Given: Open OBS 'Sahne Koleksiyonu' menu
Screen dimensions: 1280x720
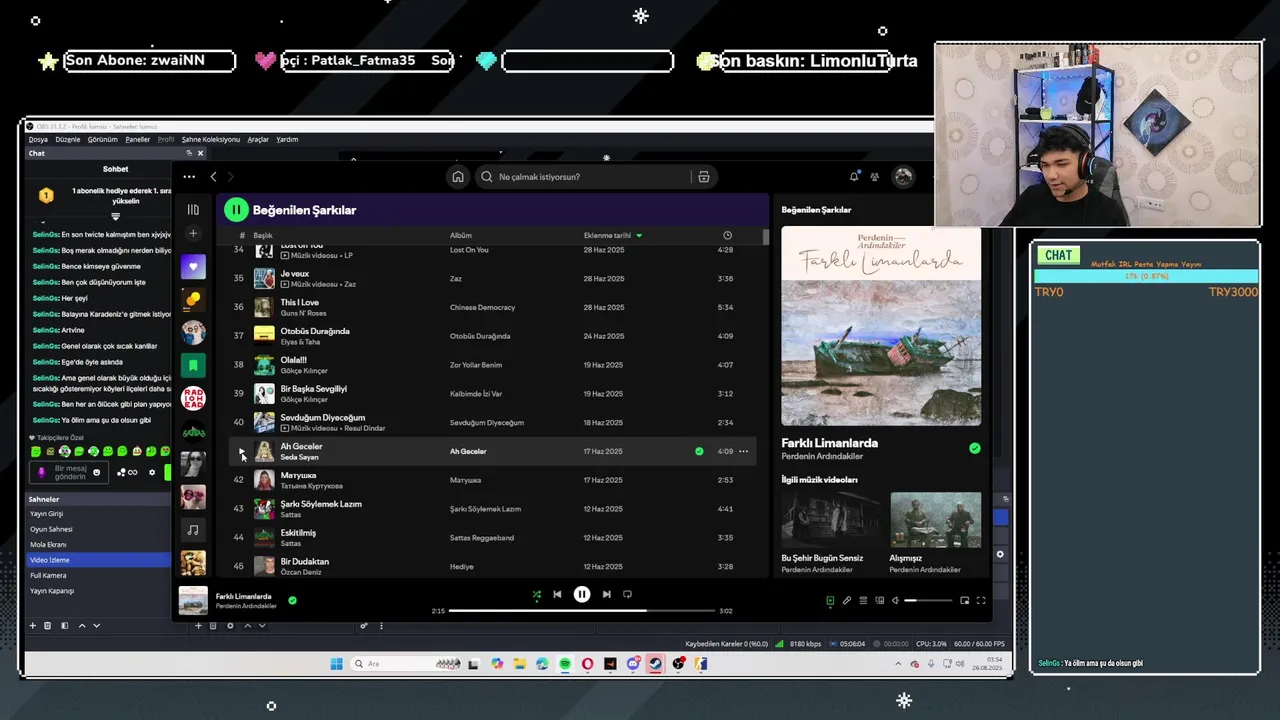Looking at the screenshot, I should pos(210,139).
